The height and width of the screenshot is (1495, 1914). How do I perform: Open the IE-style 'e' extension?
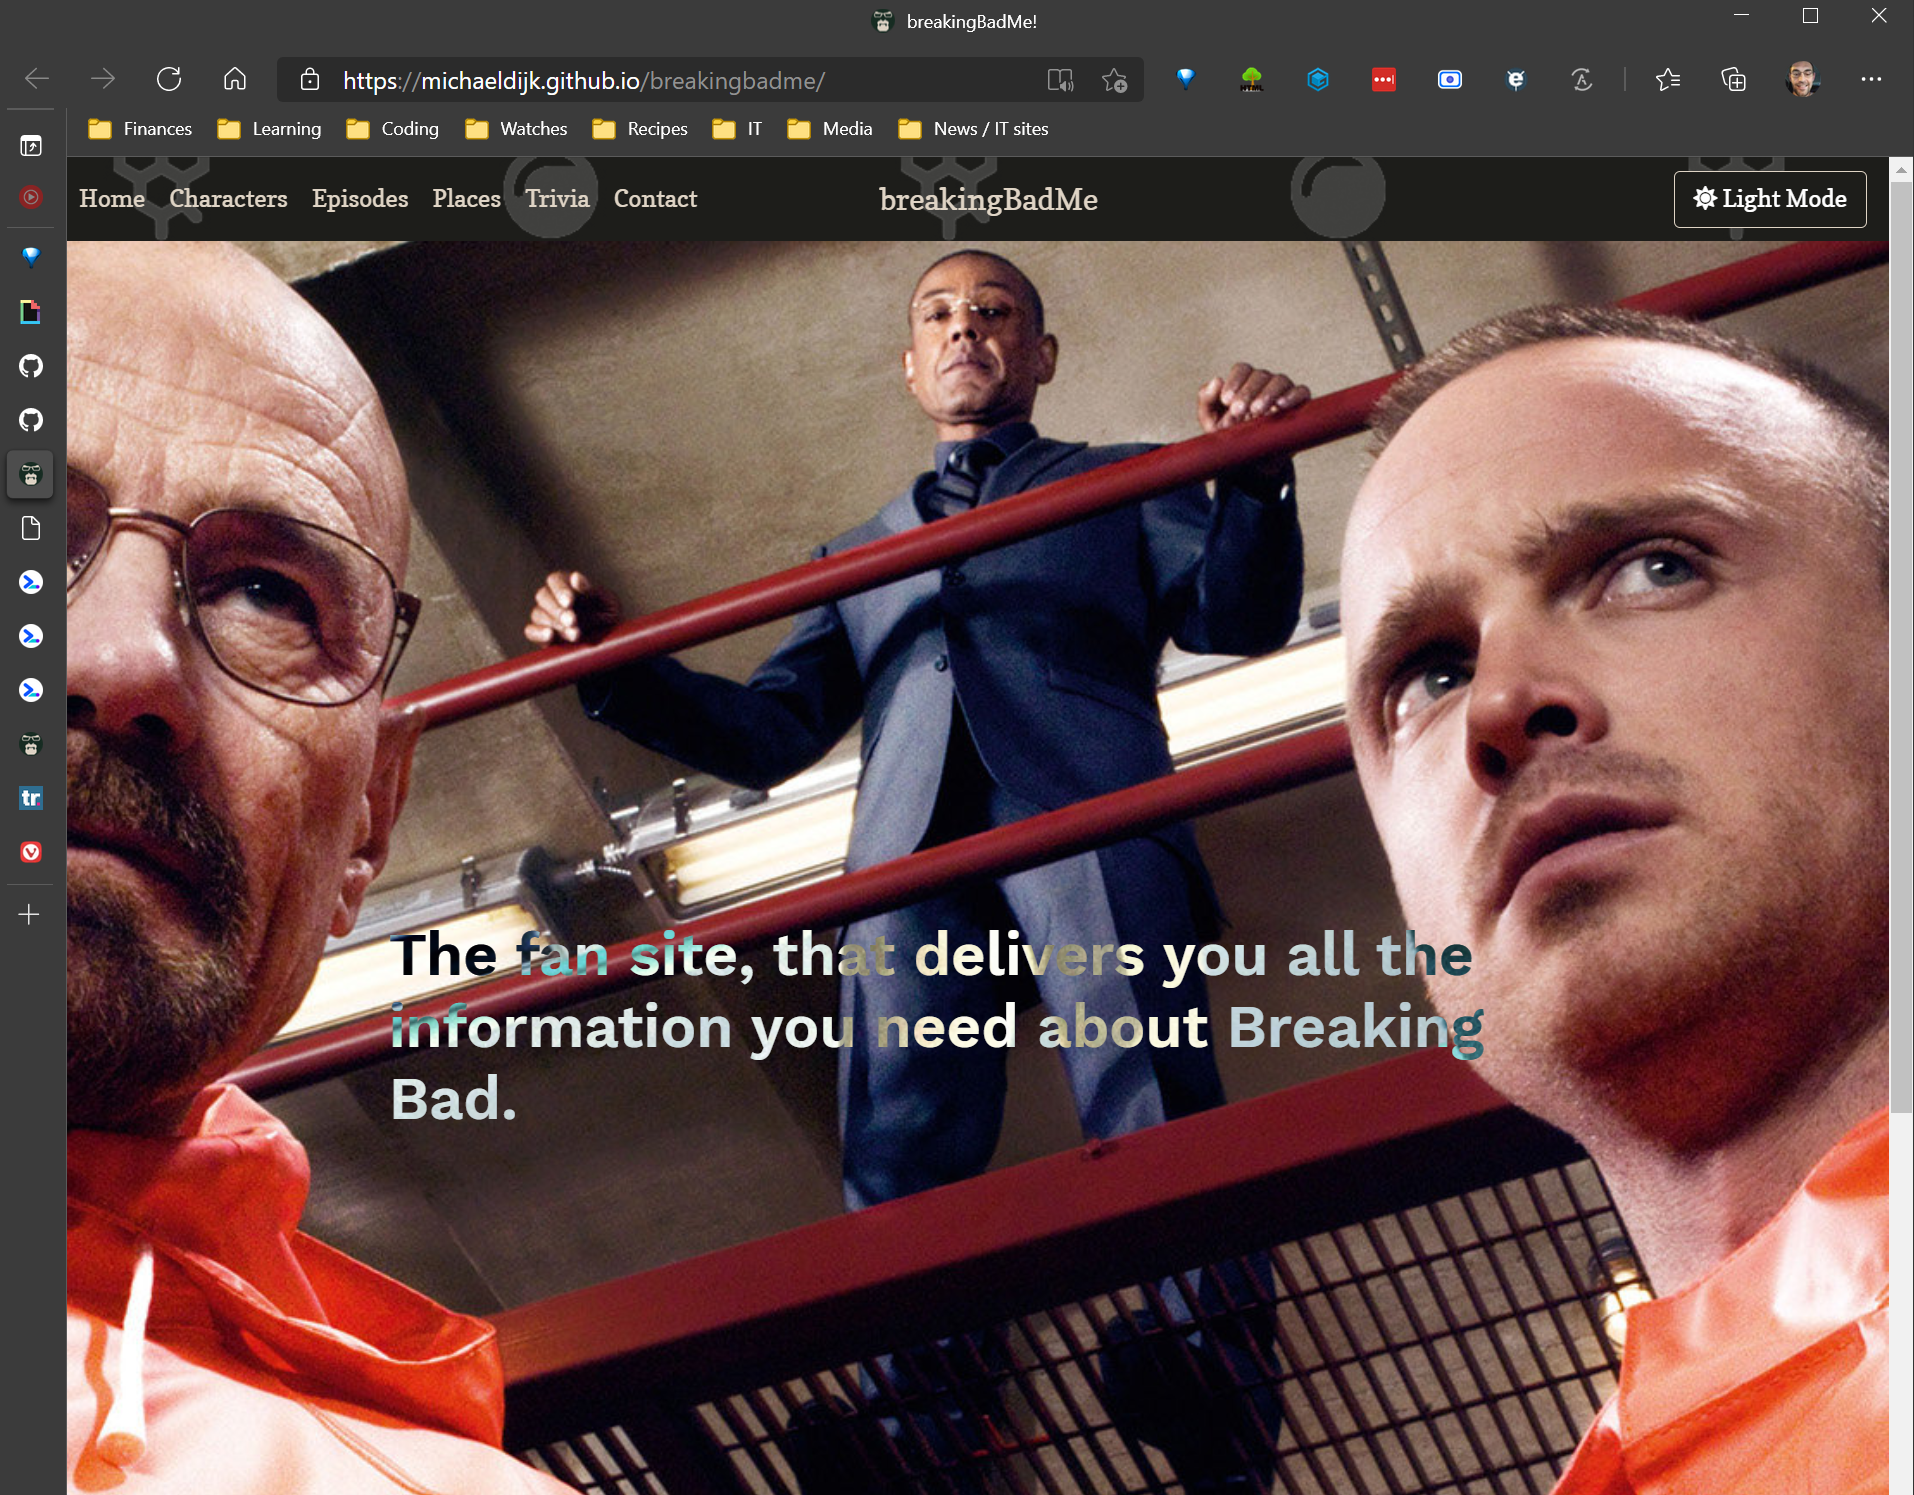pos(1516,79)
